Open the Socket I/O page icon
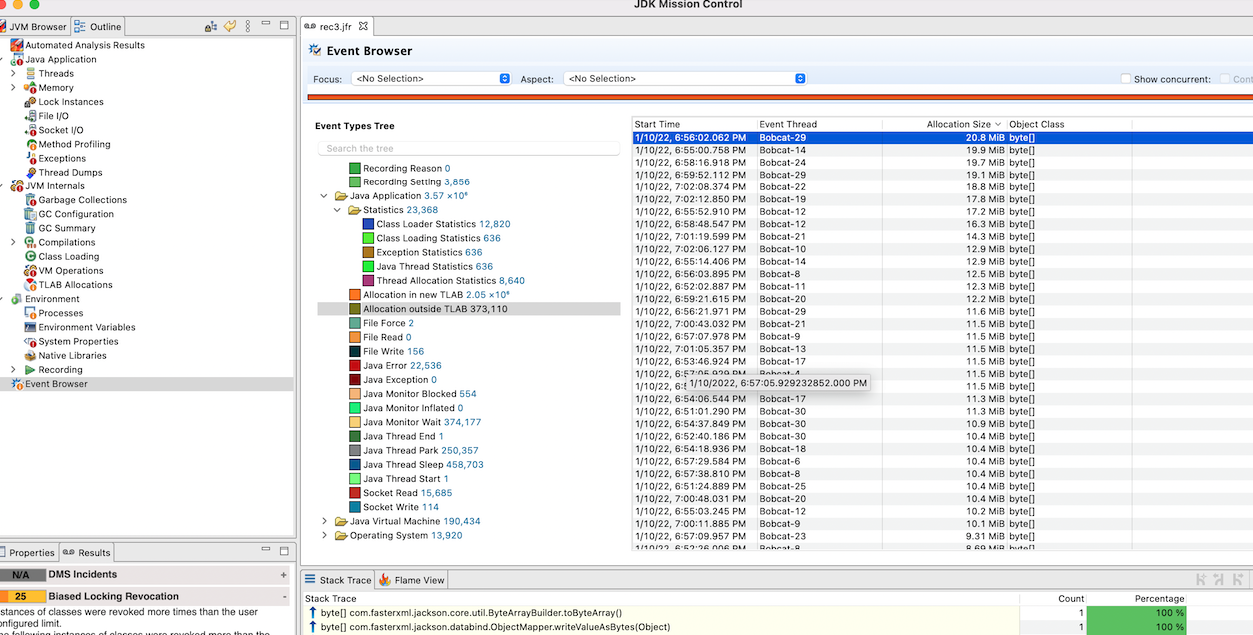1253x635 pixels. [30, 130]
